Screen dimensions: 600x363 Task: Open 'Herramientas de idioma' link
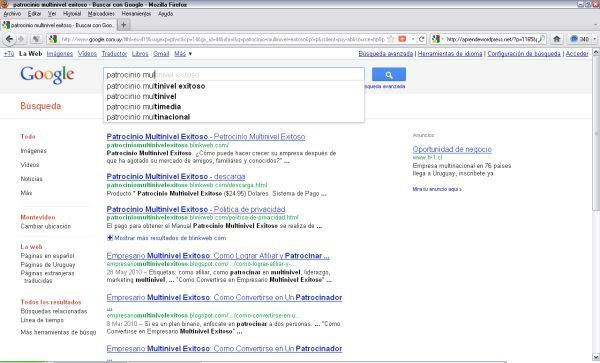pyautogui.click(x=450, y=54)
